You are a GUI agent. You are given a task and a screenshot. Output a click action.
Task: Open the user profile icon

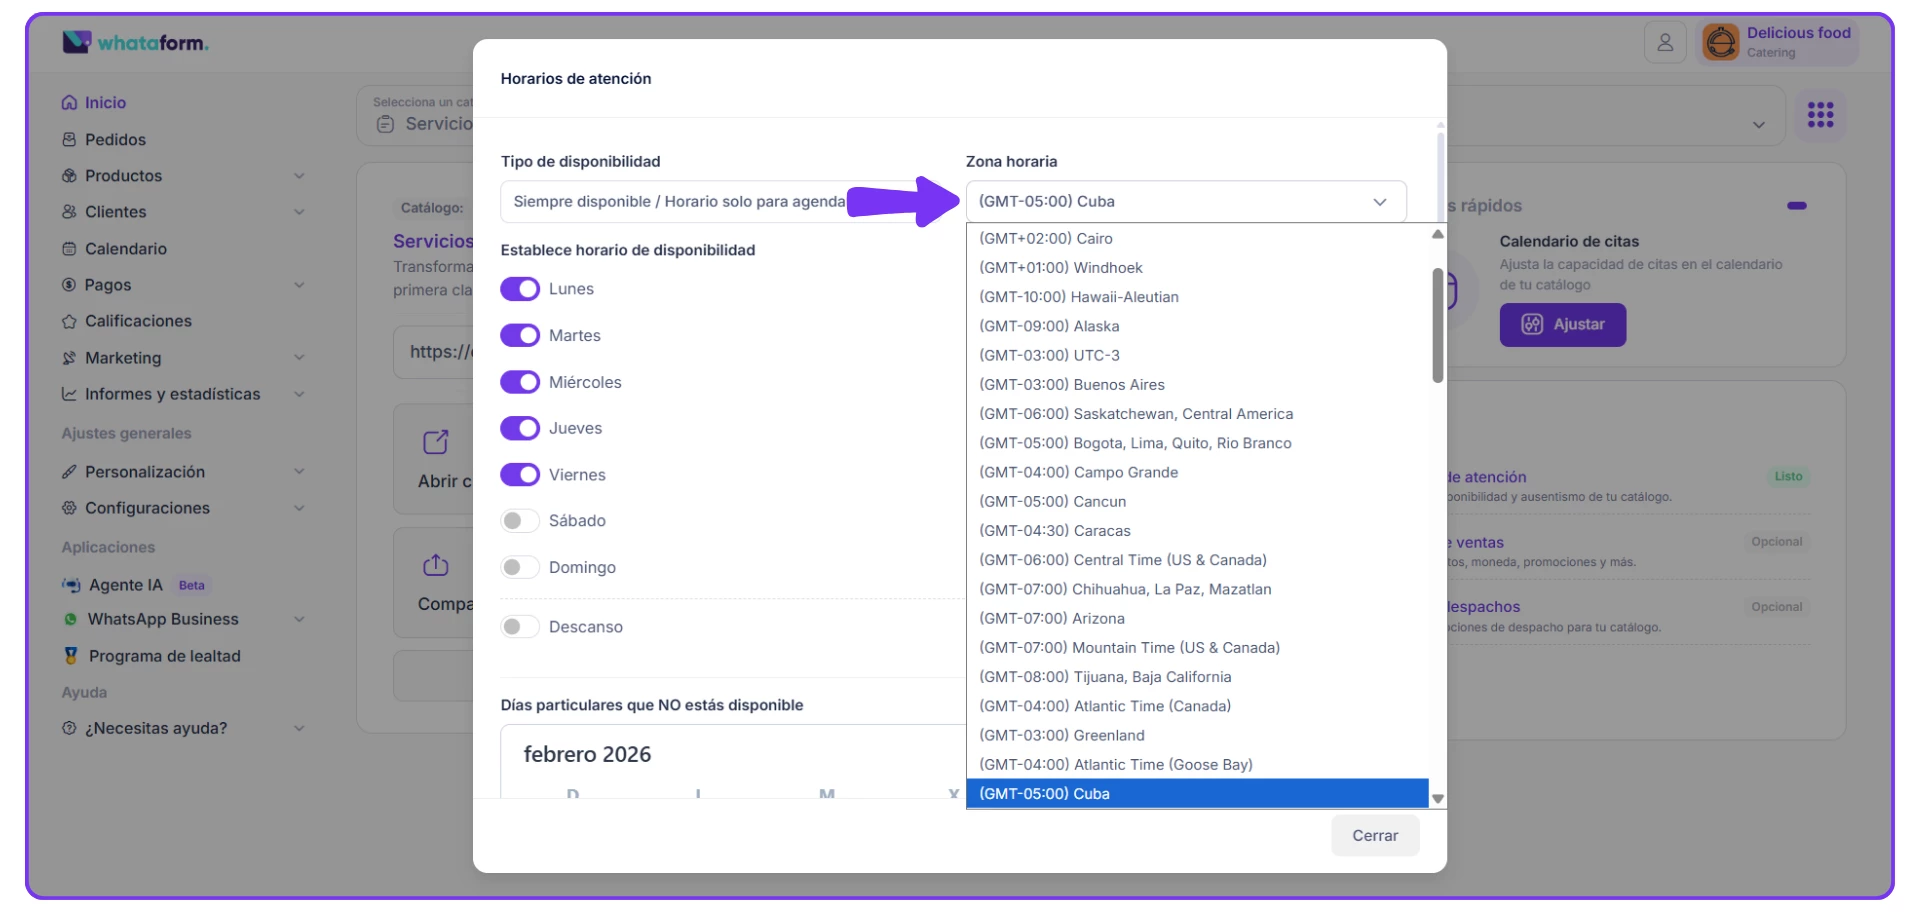1665,42
